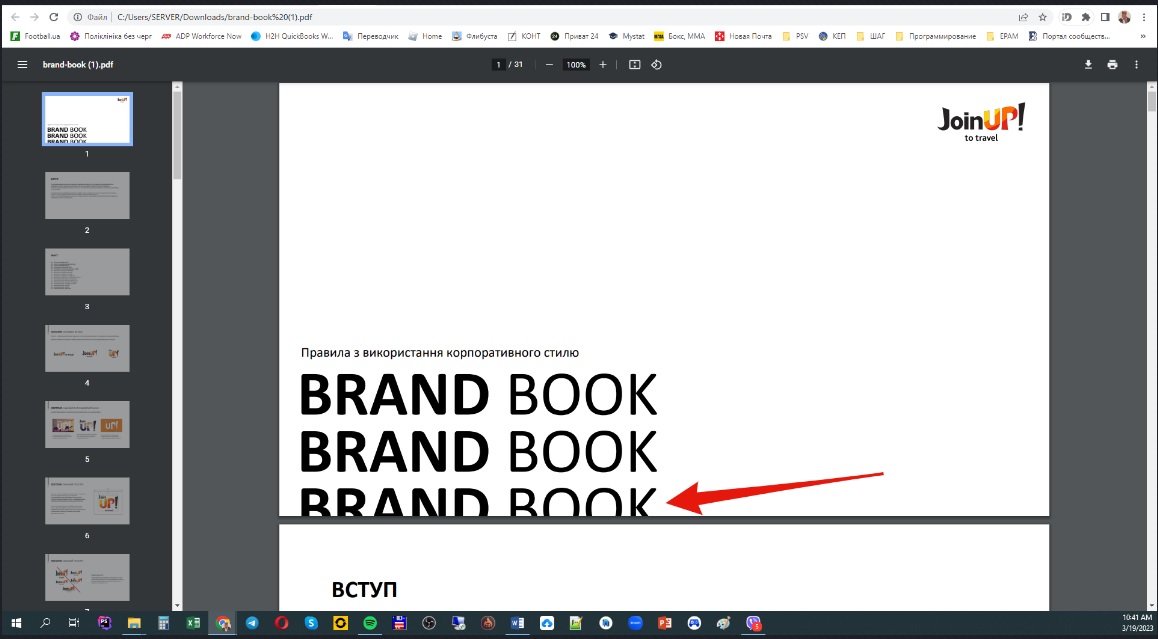Click the zoom out minus button
This screenshot has width=1158, height=639.
click(x=549, y=65)
